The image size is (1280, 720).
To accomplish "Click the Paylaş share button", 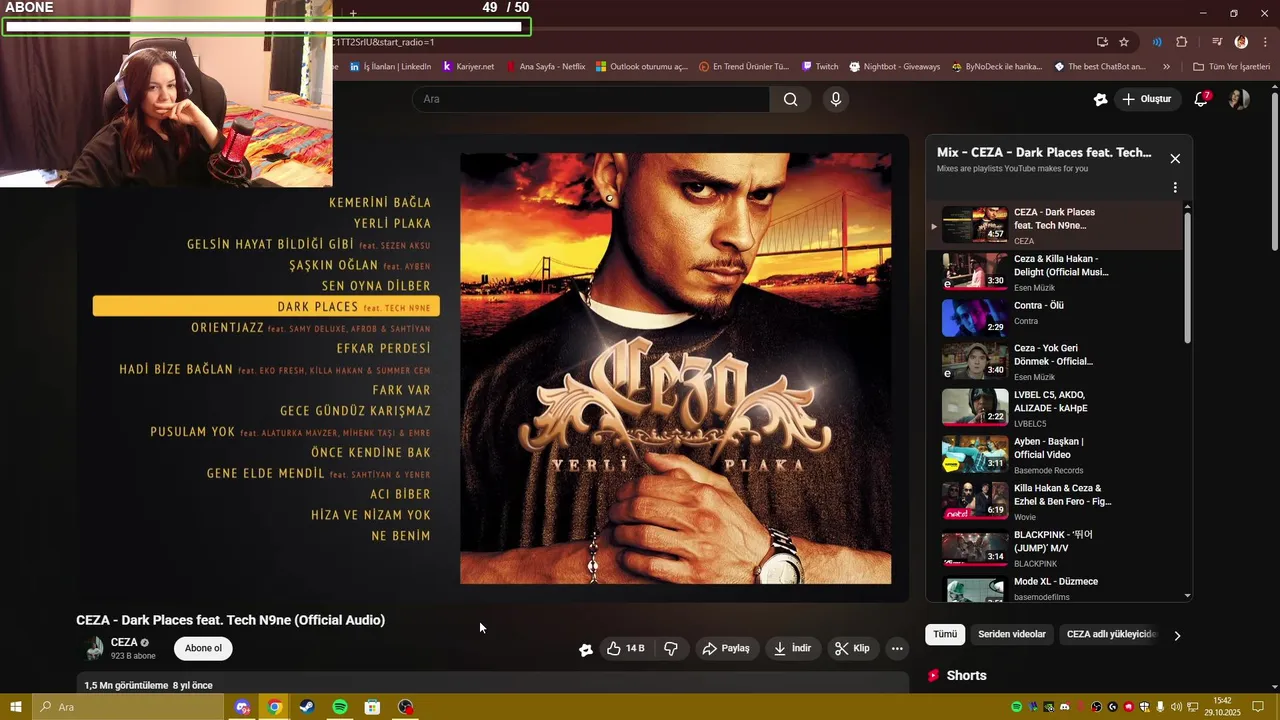I will 726,648.
